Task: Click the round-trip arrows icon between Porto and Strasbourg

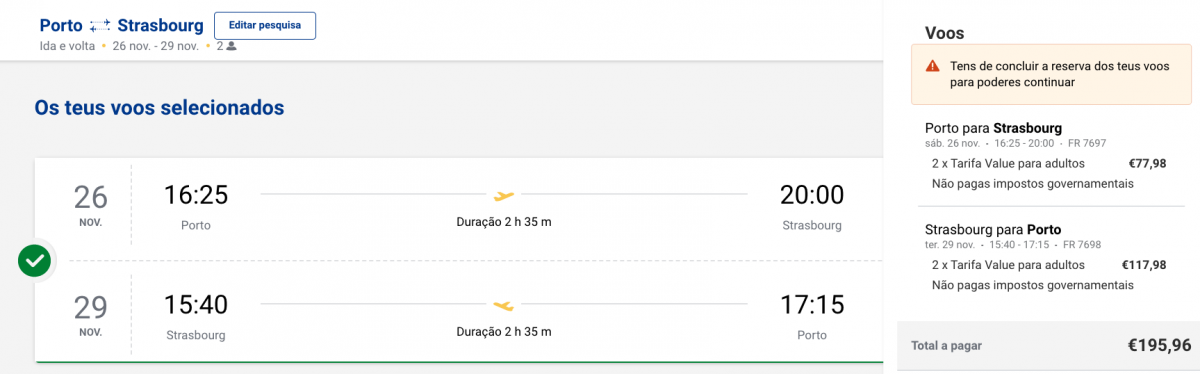Action: [100, 25]
